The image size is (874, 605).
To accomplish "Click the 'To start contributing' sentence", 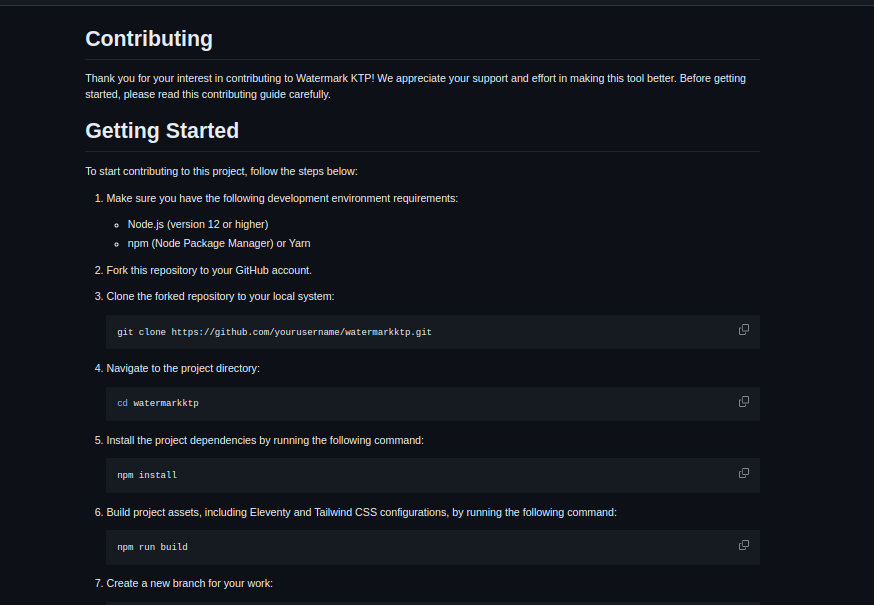I will tap(221, 171).
